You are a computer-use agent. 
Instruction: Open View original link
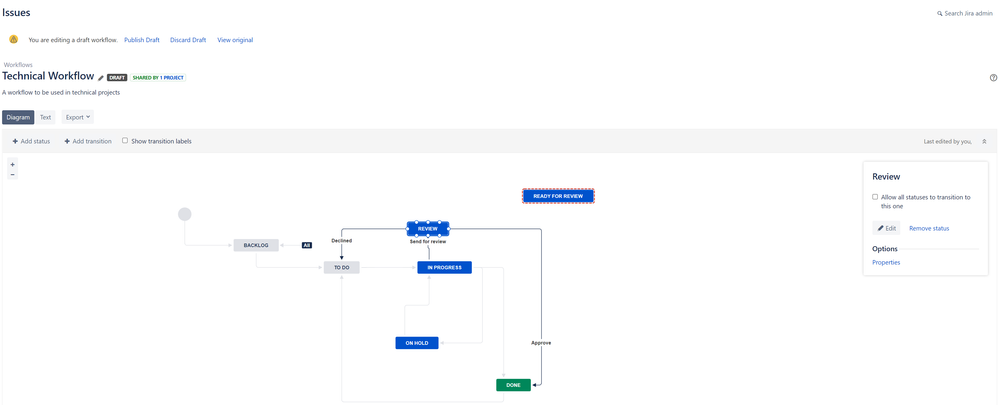coord(235,40)
